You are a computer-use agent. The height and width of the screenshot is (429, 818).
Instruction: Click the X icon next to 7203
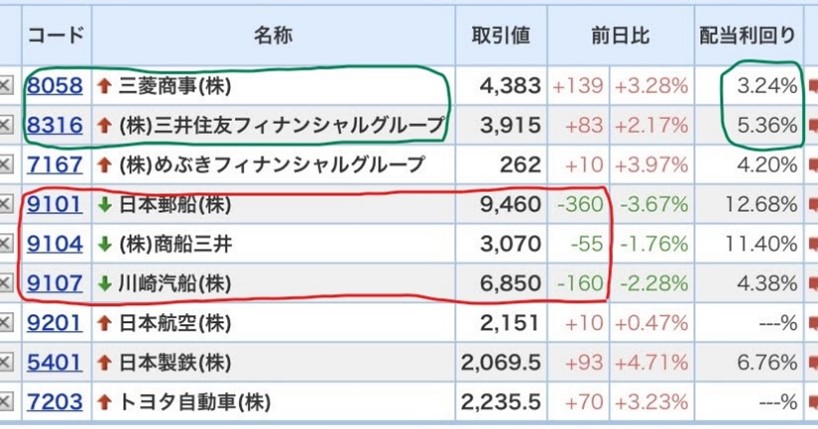click(x=5, y=403)
